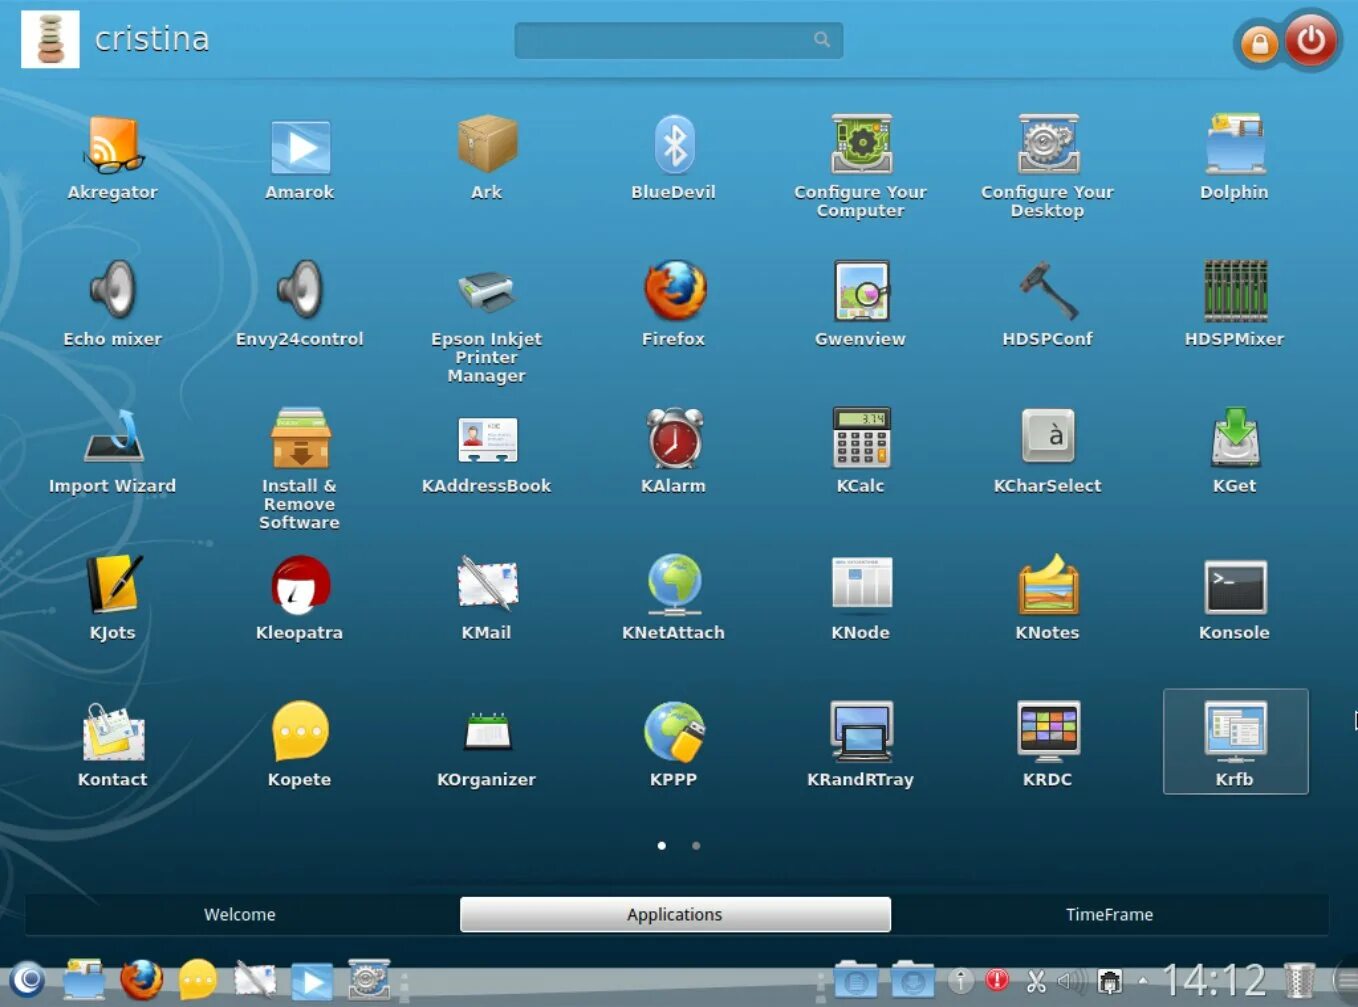Screen dimensions: 1358x1007
Task: Open Install & Remove Software
Action: point(300,469)
